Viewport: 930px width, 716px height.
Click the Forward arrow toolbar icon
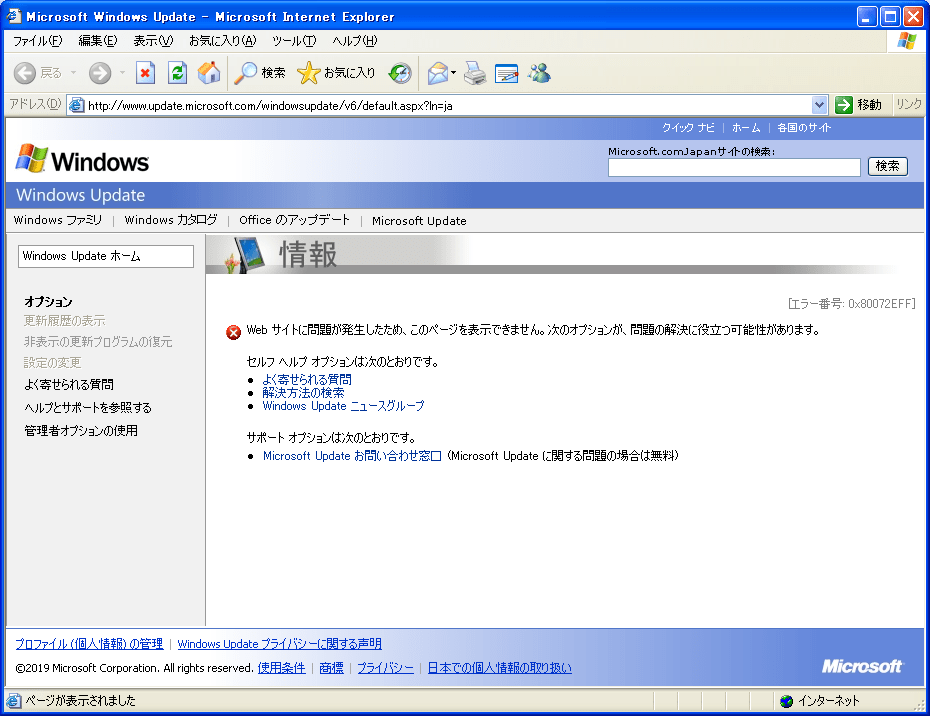(100, 73)
